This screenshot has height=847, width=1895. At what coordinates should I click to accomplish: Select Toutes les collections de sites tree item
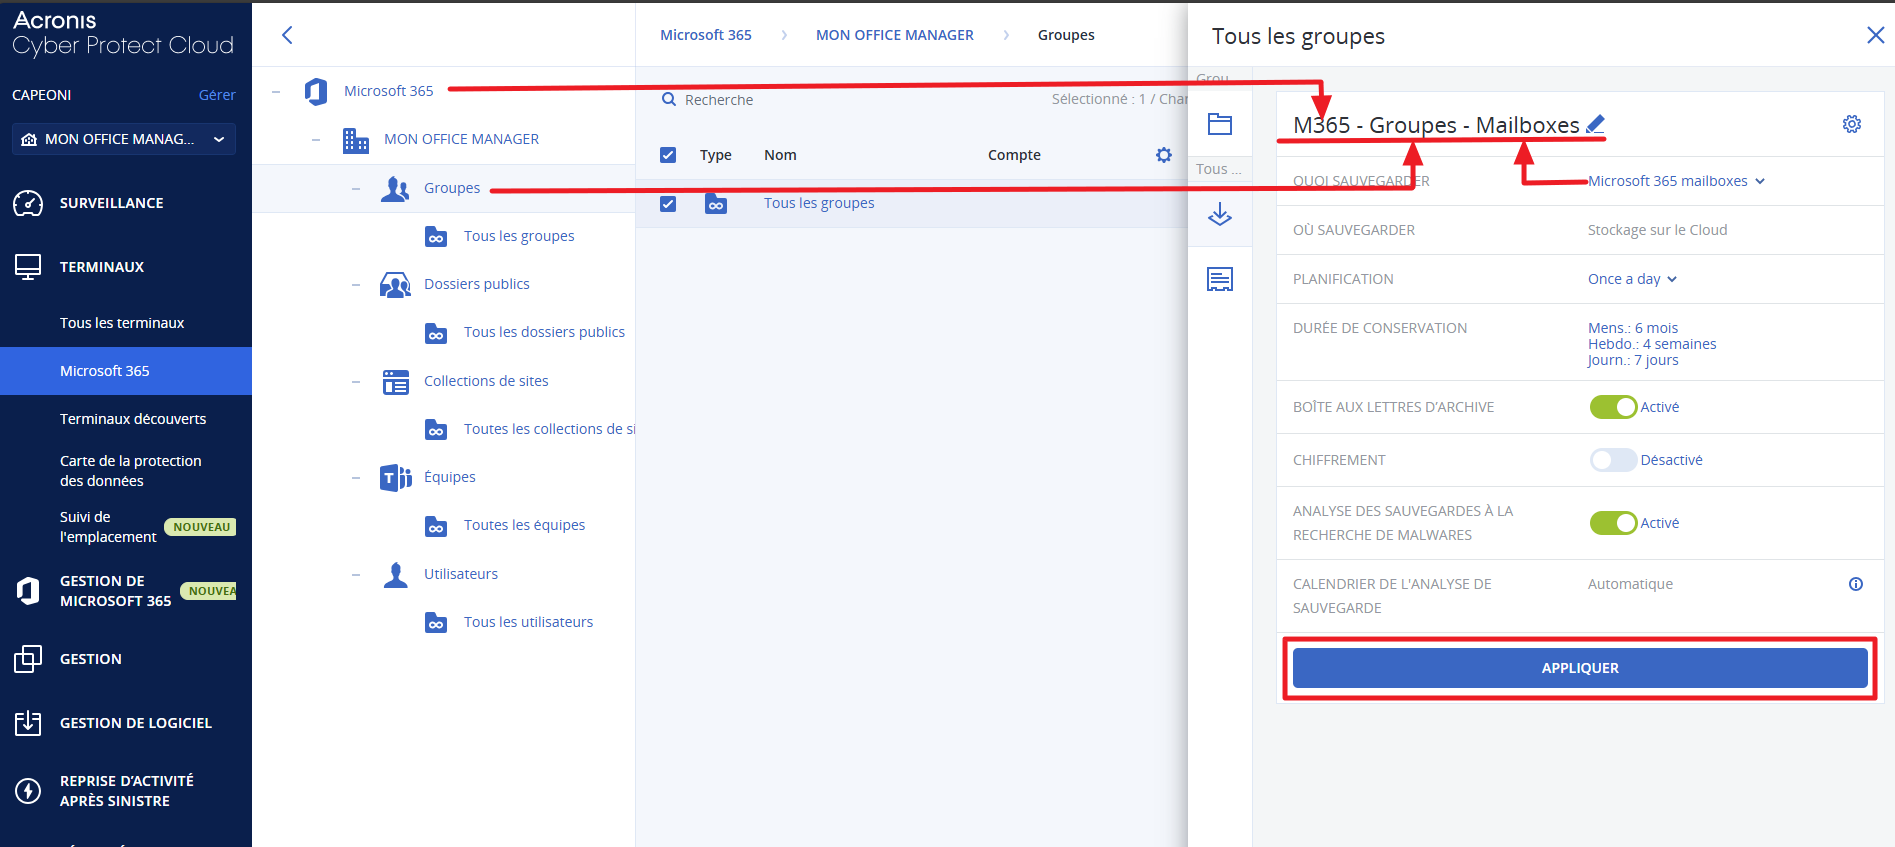coord(550,429)
